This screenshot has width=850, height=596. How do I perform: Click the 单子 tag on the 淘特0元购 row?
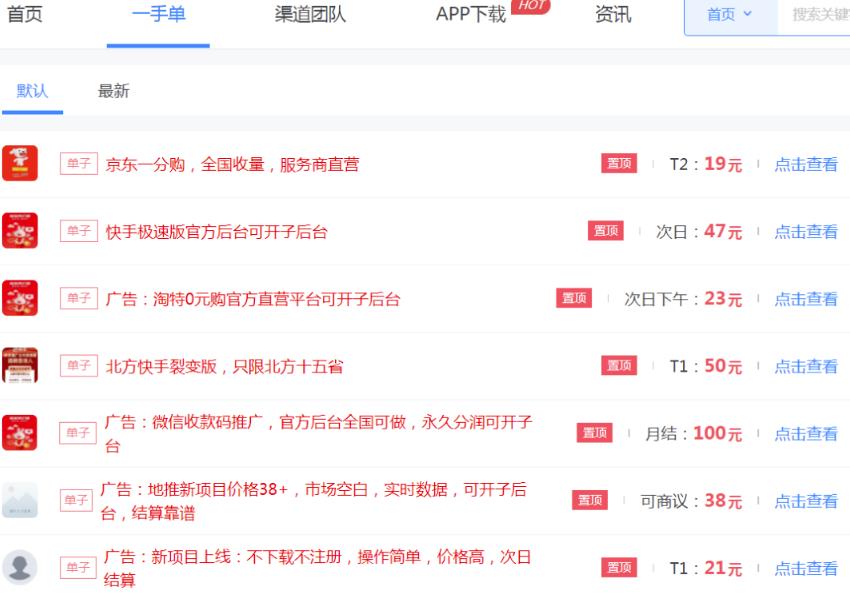coord(78,298)
